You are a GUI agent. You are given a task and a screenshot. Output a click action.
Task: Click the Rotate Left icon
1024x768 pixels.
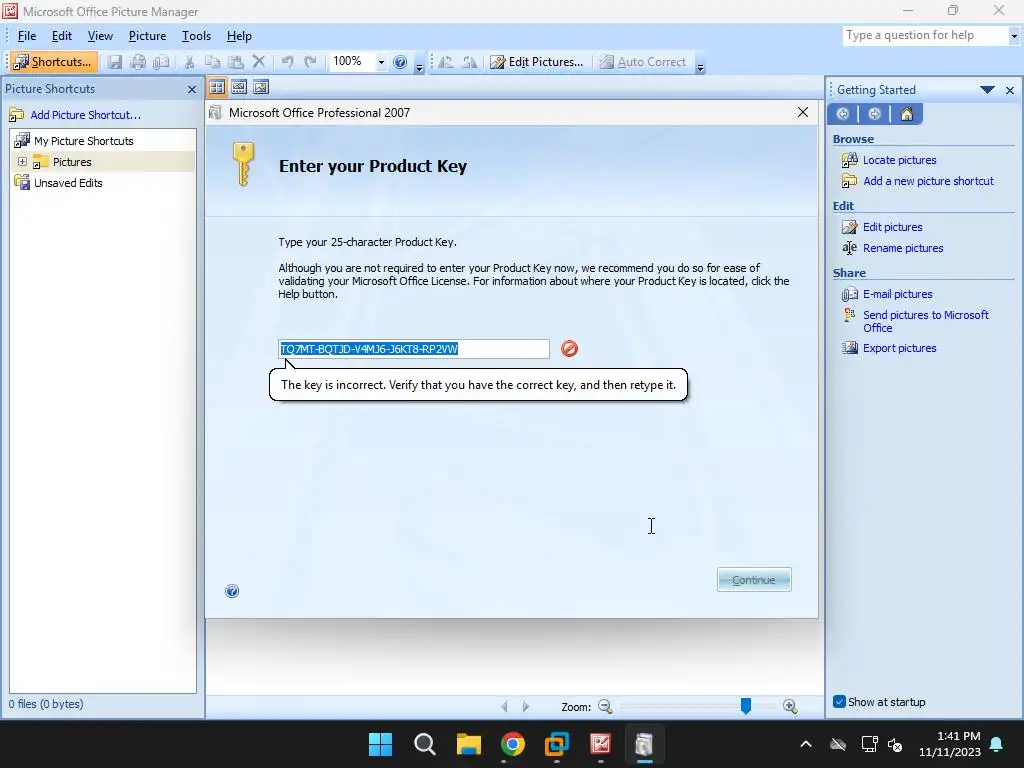(x=446, y=62)
